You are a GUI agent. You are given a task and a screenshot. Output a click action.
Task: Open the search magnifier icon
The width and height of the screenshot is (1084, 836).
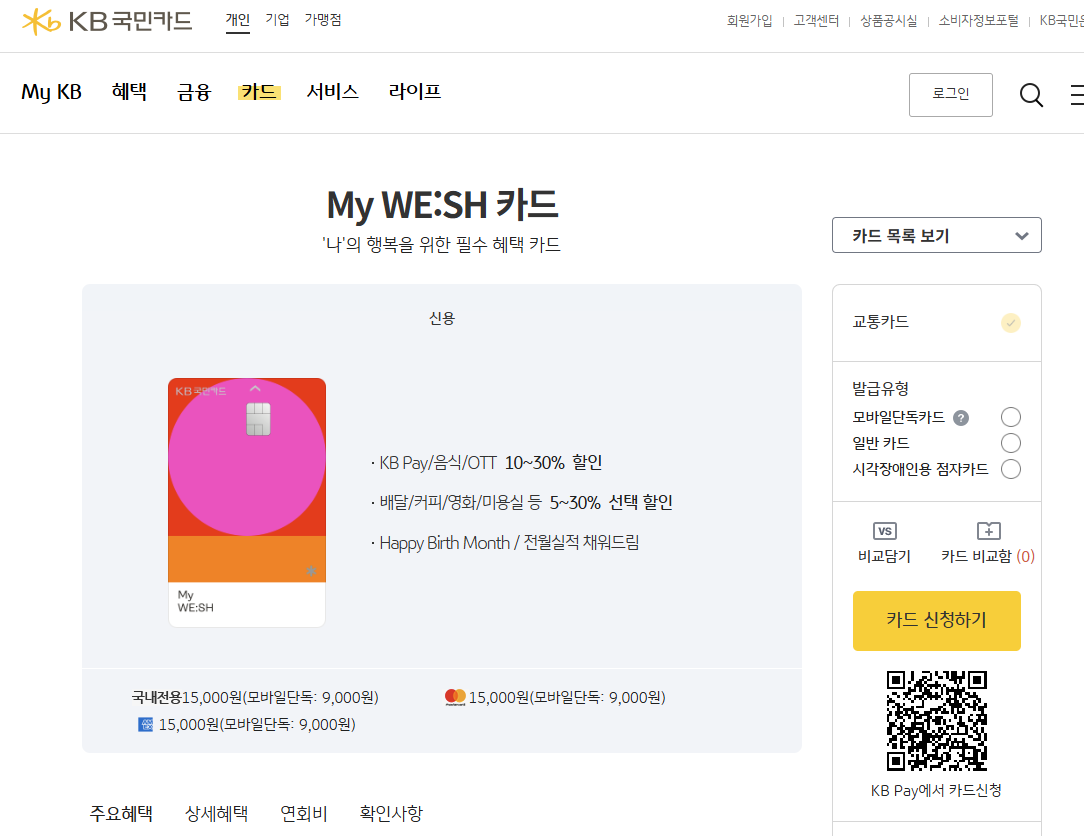coord(1031,95)
